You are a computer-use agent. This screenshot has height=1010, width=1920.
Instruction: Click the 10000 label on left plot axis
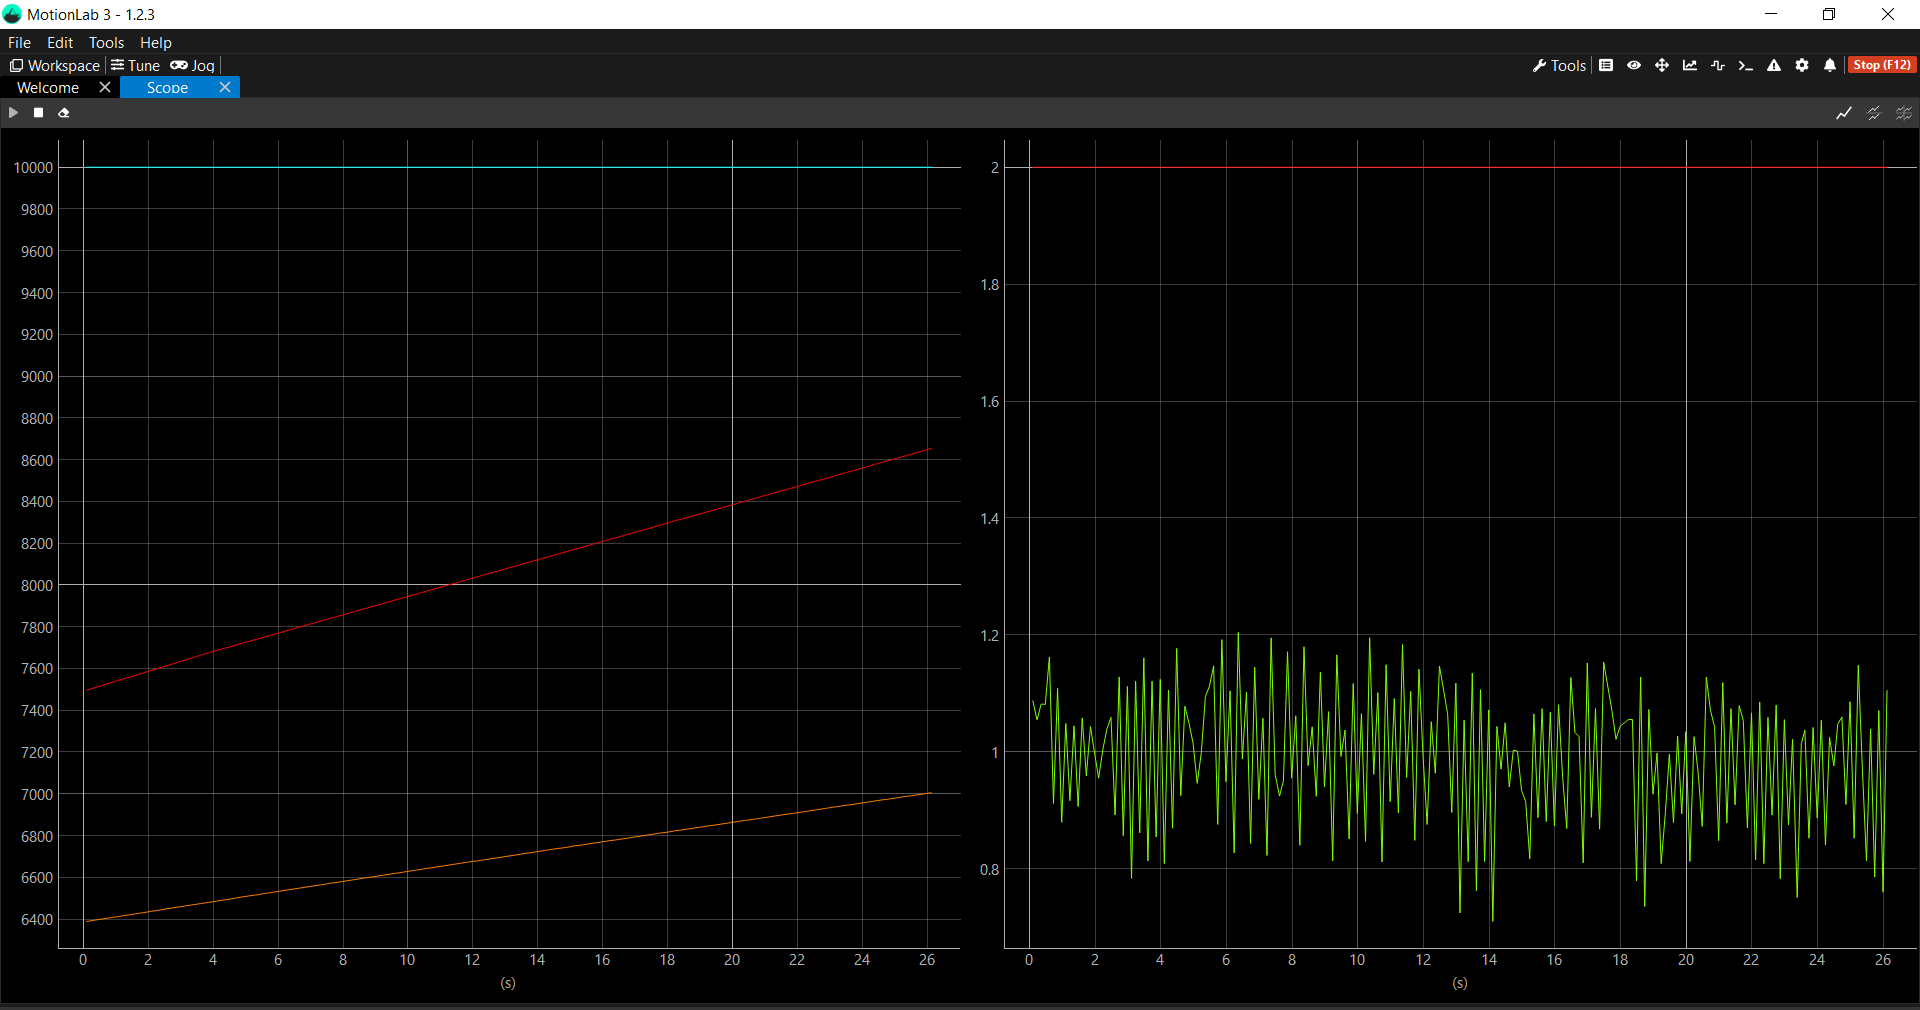tap(33, 168)
